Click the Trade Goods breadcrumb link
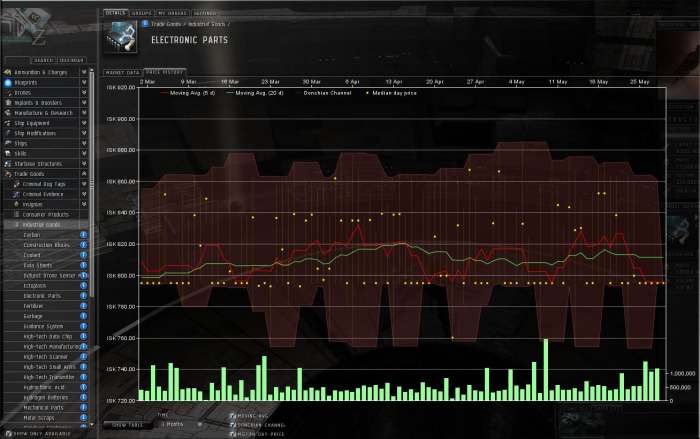Screen dimensions: 700x439 166,24
